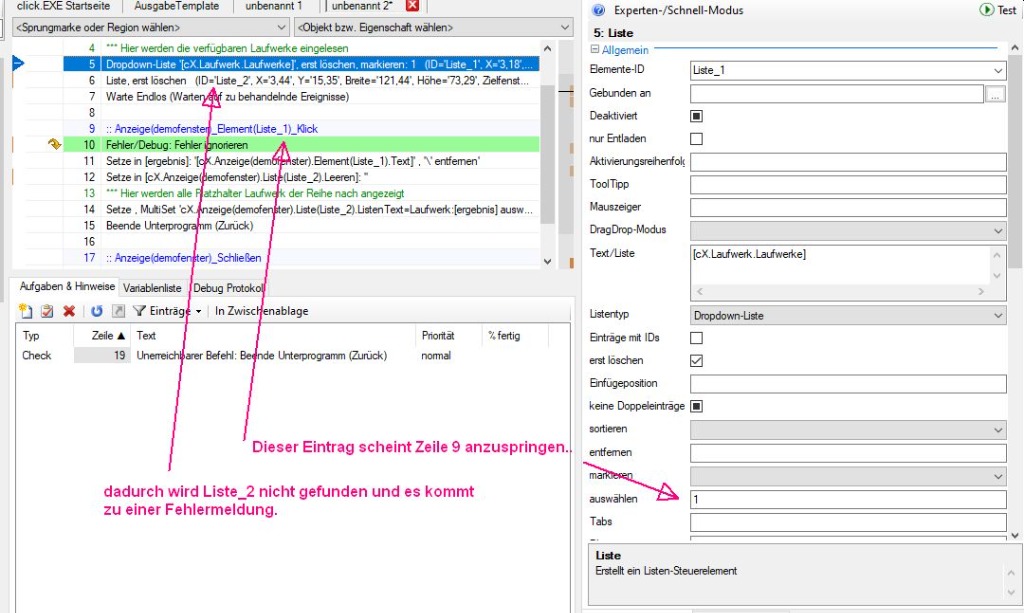The image size is (1024, 613).
Task: Switch to the AusgabeTemplate tab
Action: tap(176, 6)
